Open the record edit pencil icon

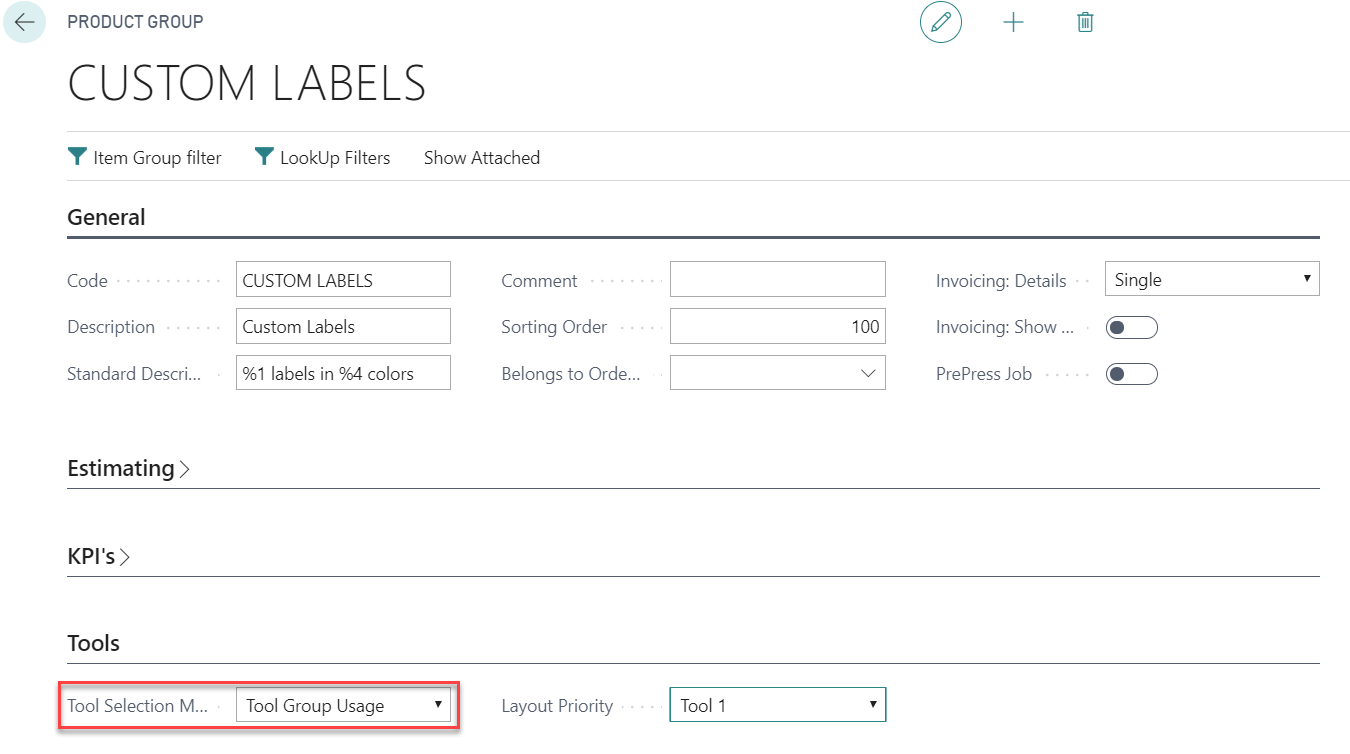[940, 22]
